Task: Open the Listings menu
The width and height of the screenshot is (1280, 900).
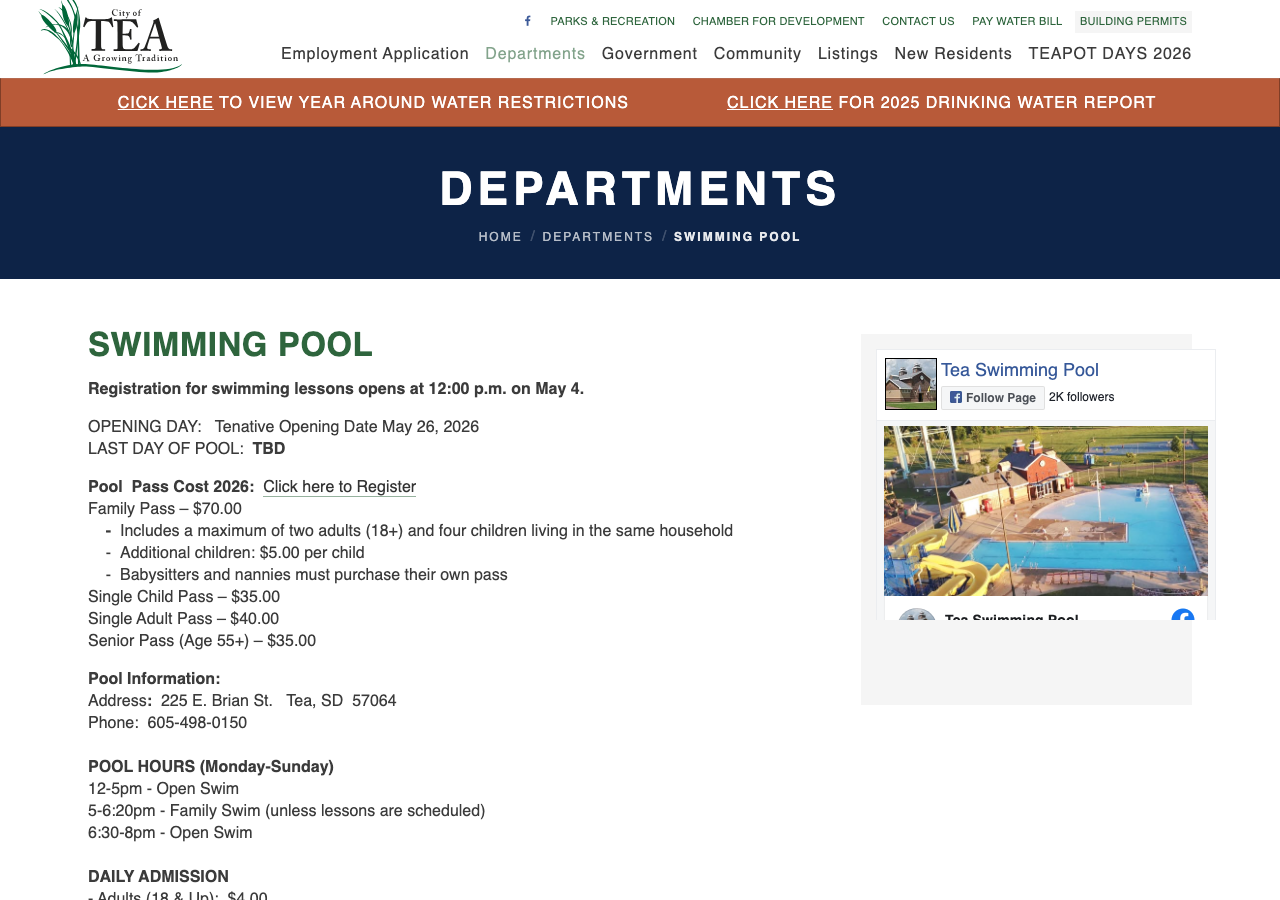Action: [848, 54]
